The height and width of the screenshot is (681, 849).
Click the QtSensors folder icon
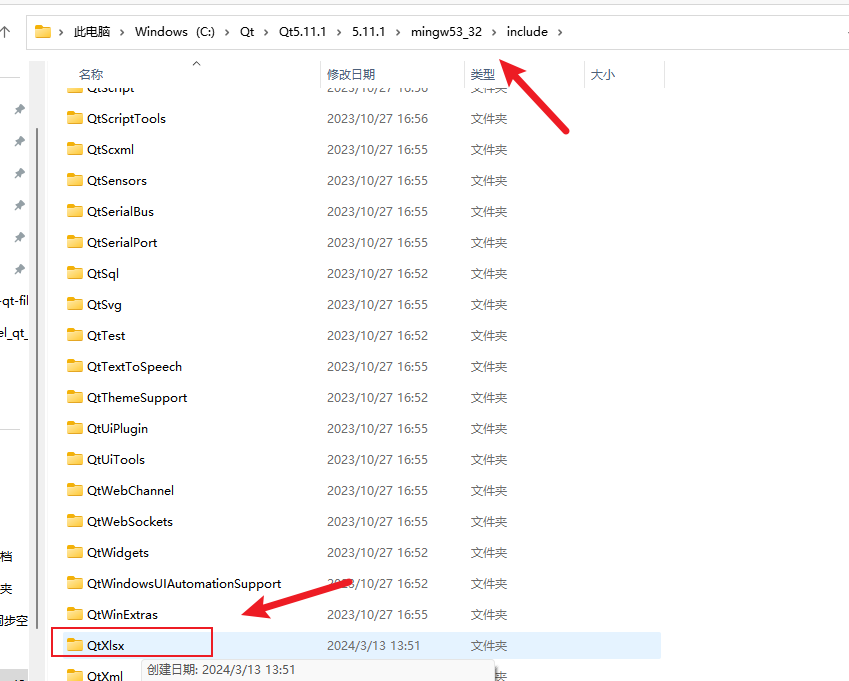tap(75, 180)
